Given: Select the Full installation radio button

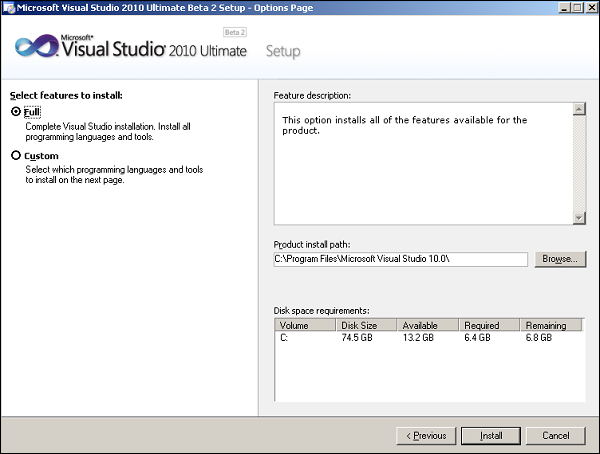Looking at the screenshot, I should click(15, 112).
